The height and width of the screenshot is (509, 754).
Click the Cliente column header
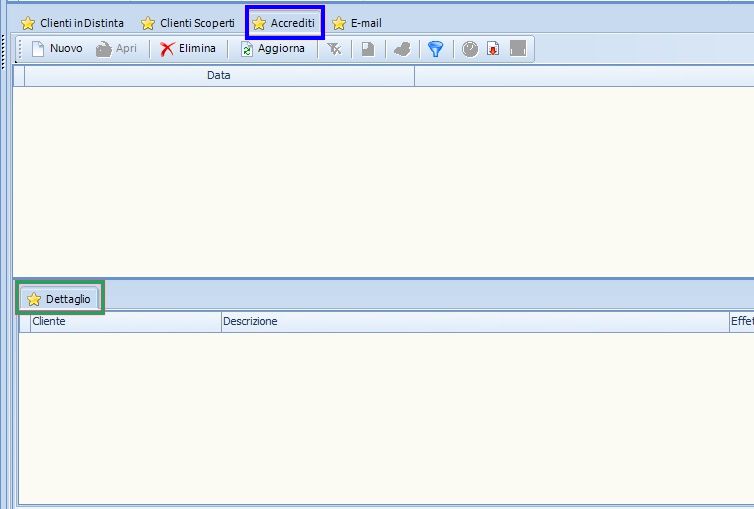[x=125, y=322]
